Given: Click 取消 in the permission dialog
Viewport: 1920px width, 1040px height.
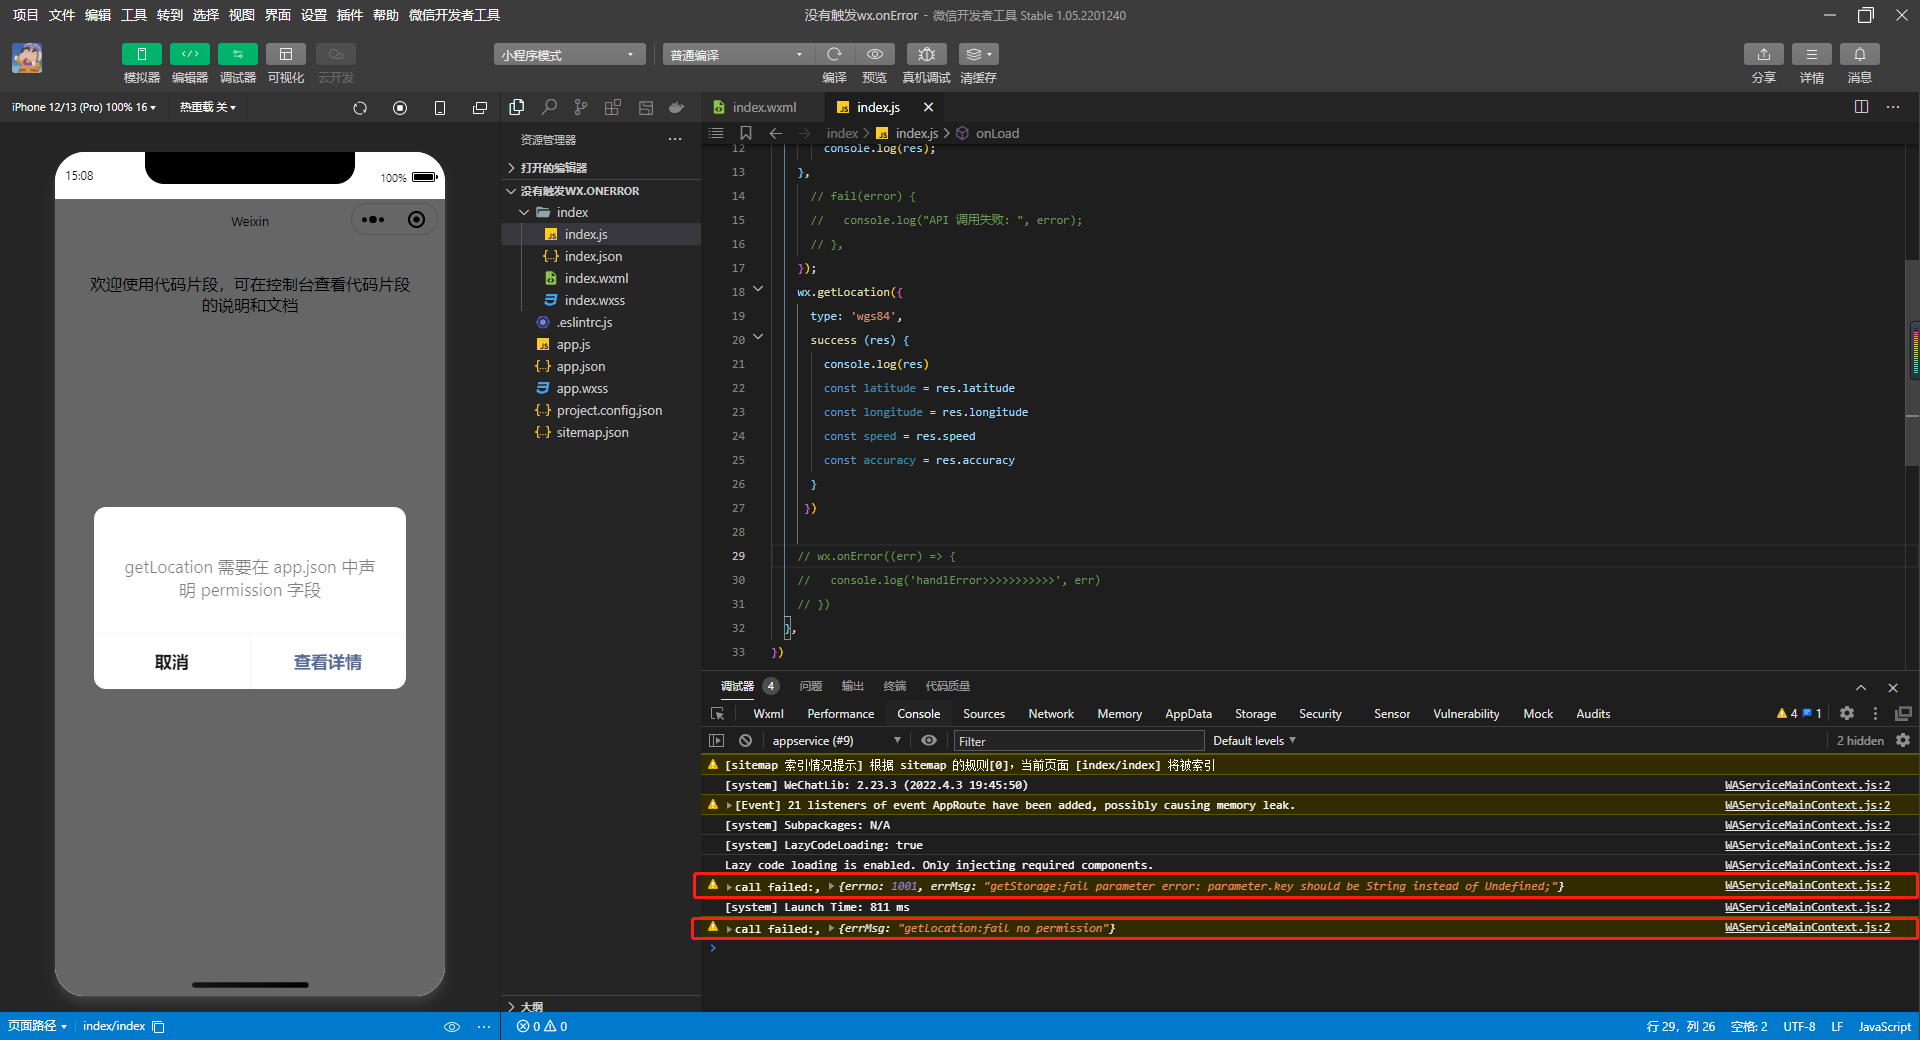Looking at the screenshot, I should pyautogui.click(x=171, y=662).
